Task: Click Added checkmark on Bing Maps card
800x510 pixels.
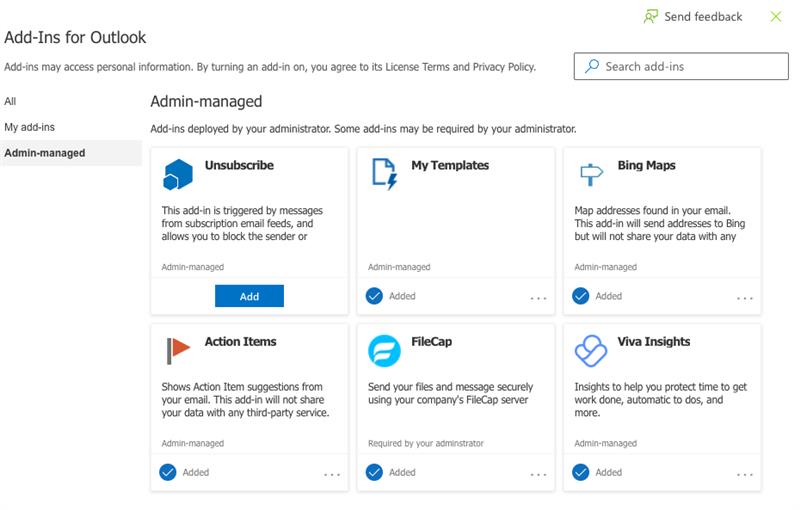Action: pos(581,296)
